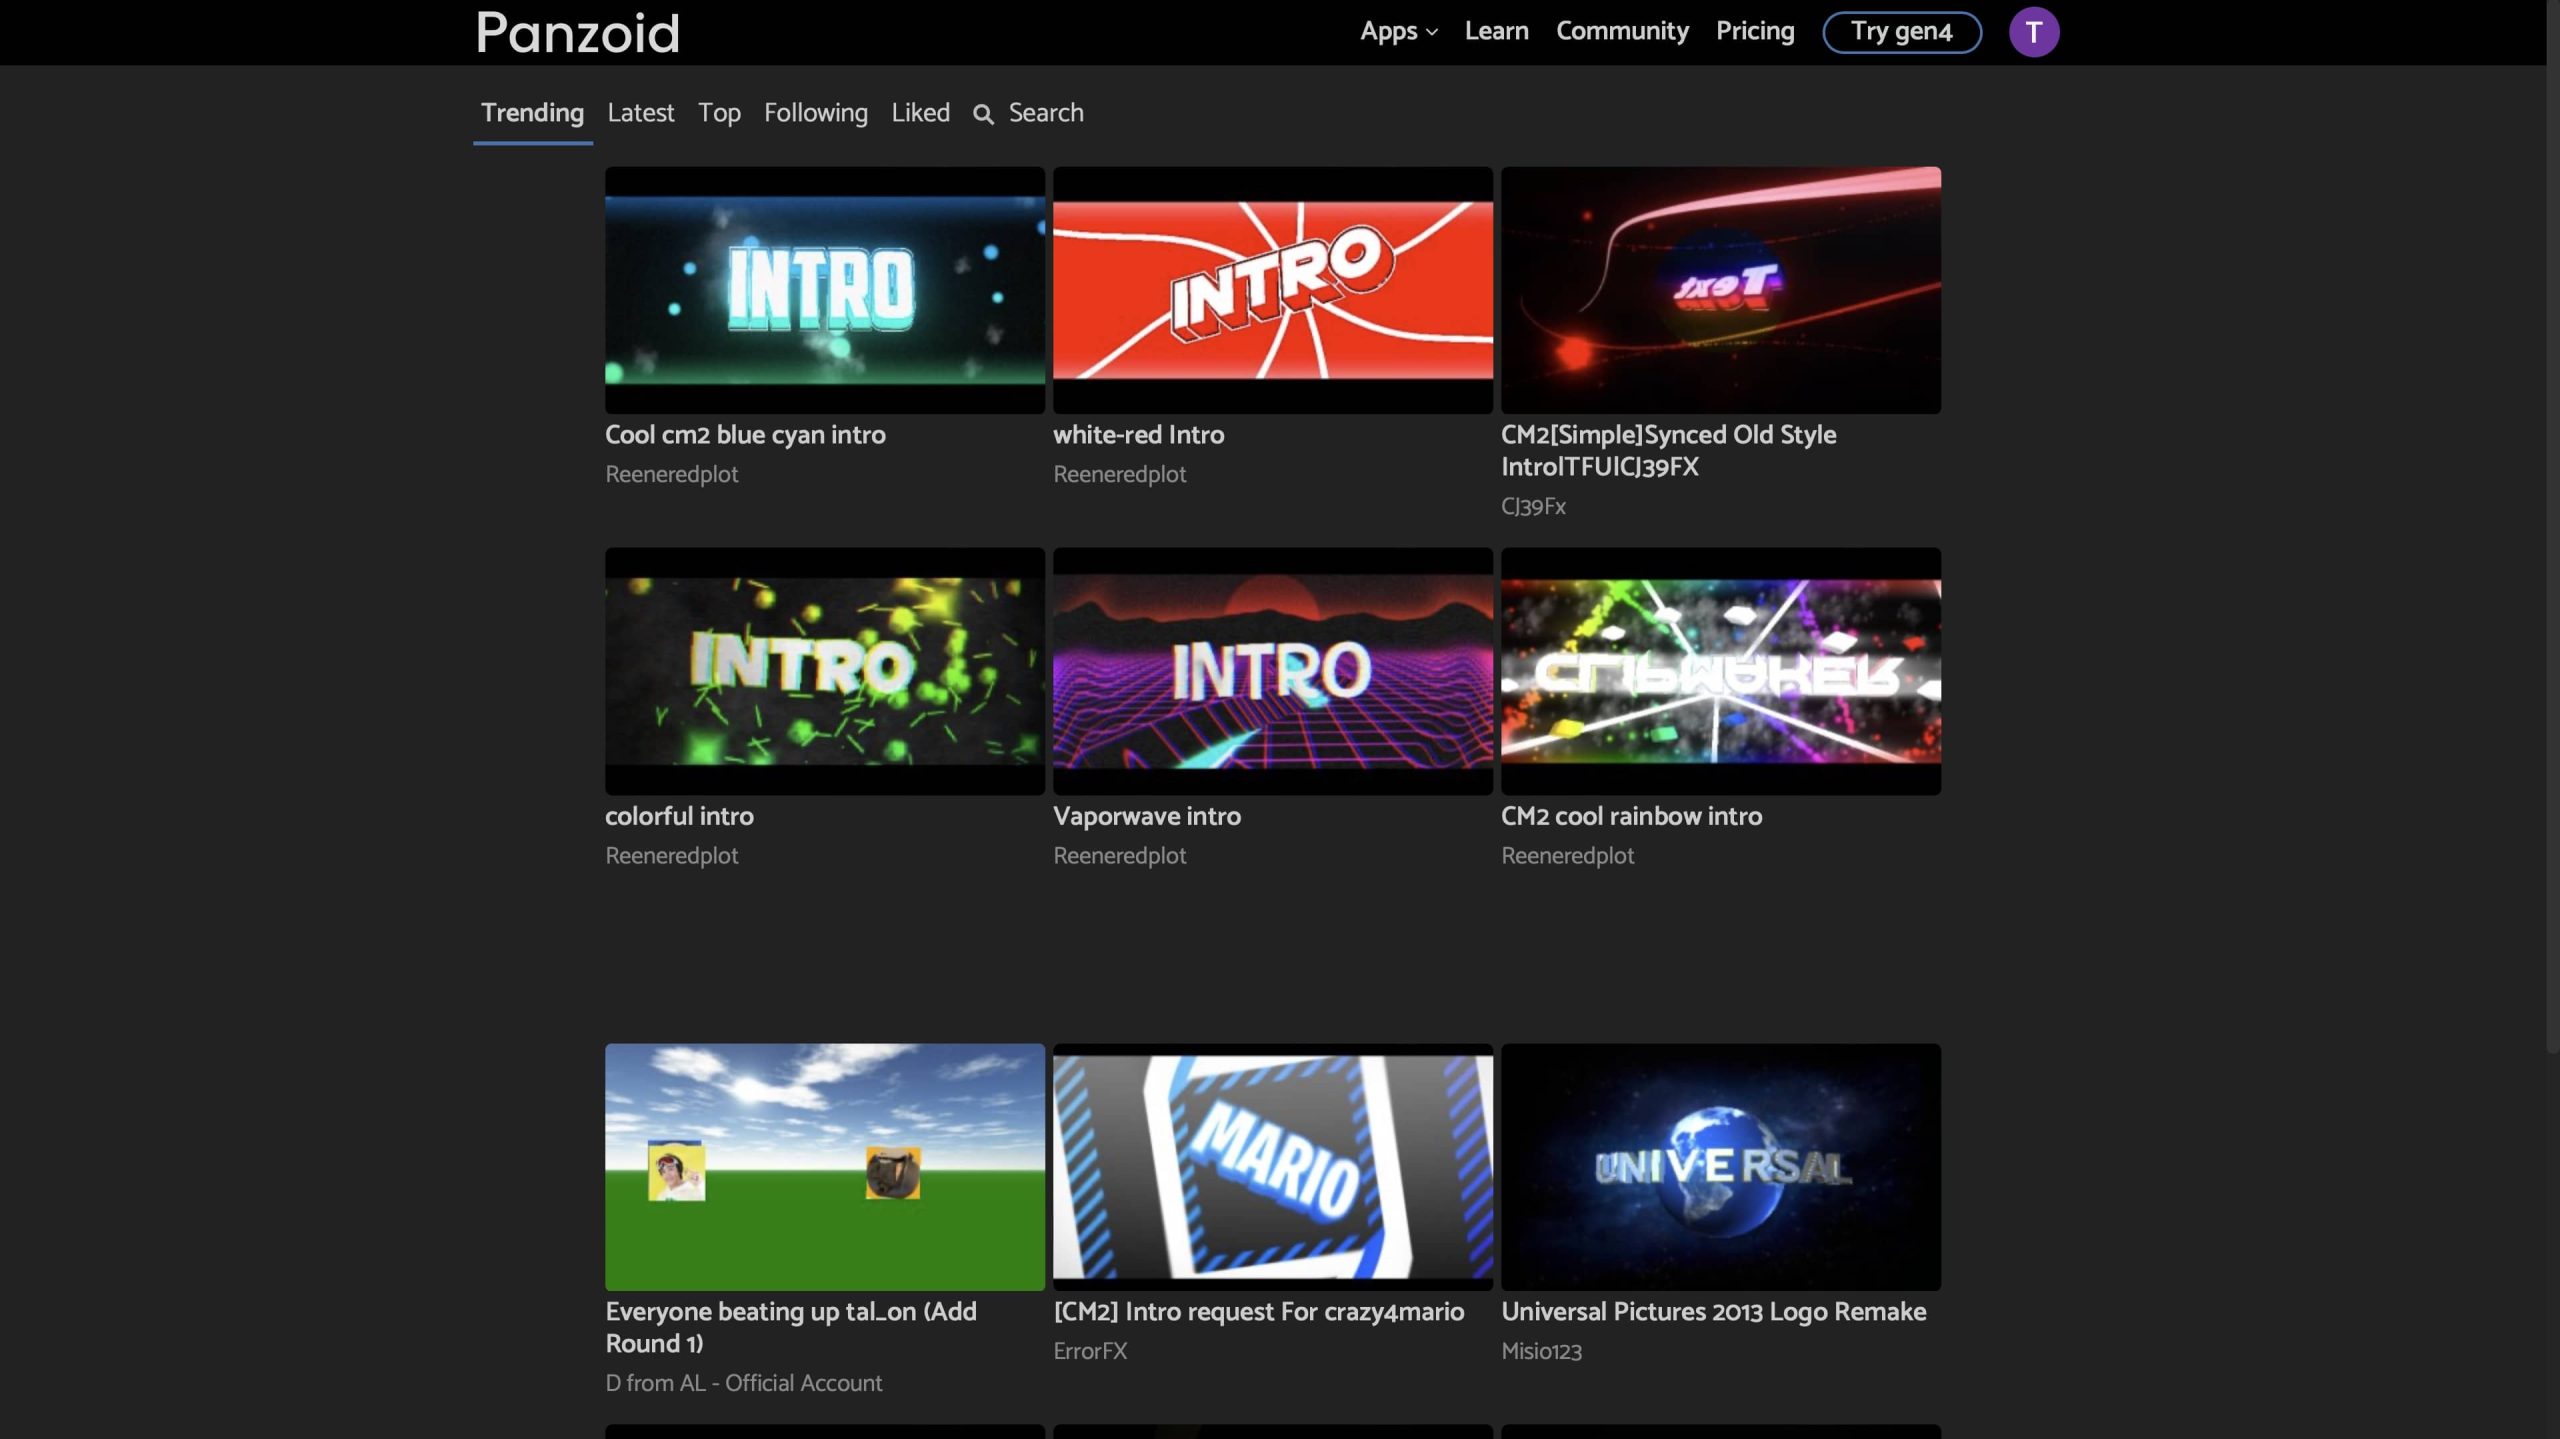
Task: Open Universal Pictures 2013 Logo Remake thumbnail
Action: pyautogui.click(x=1720, y=1166)
